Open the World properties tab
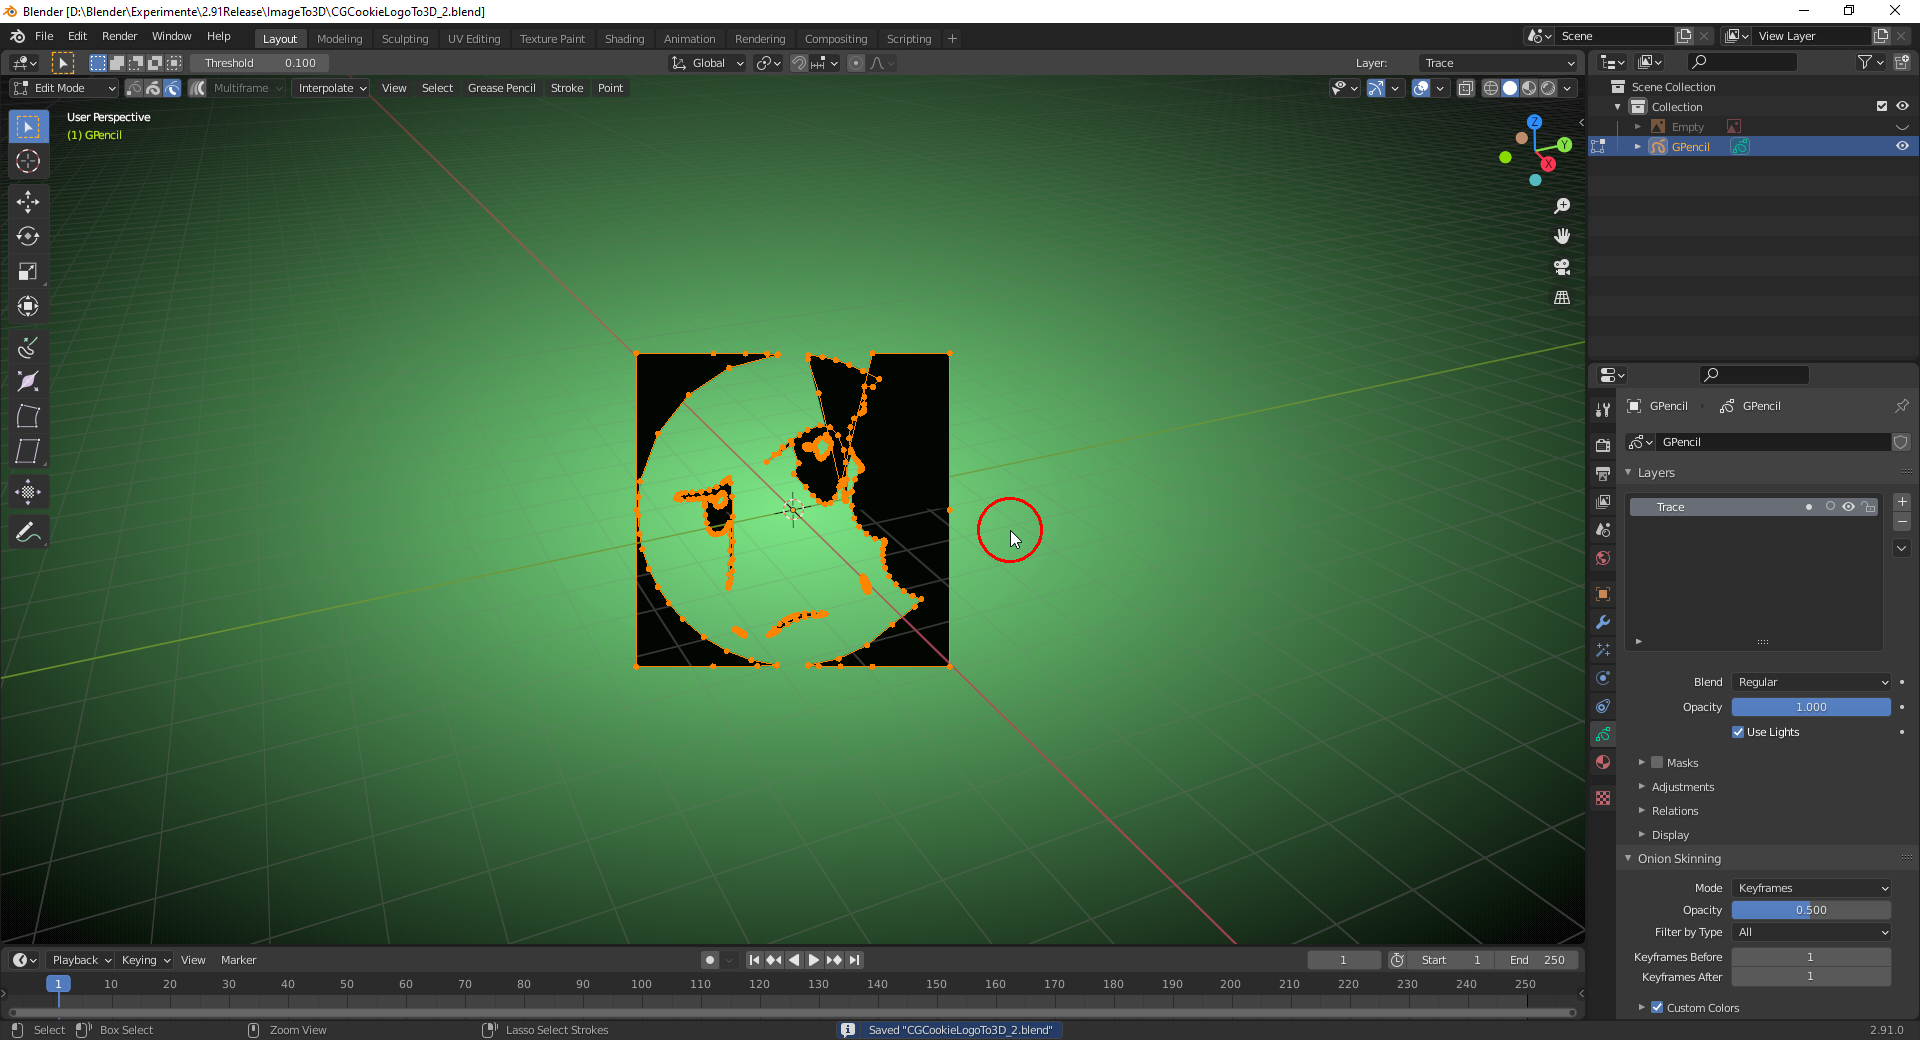 (1603, 558)
